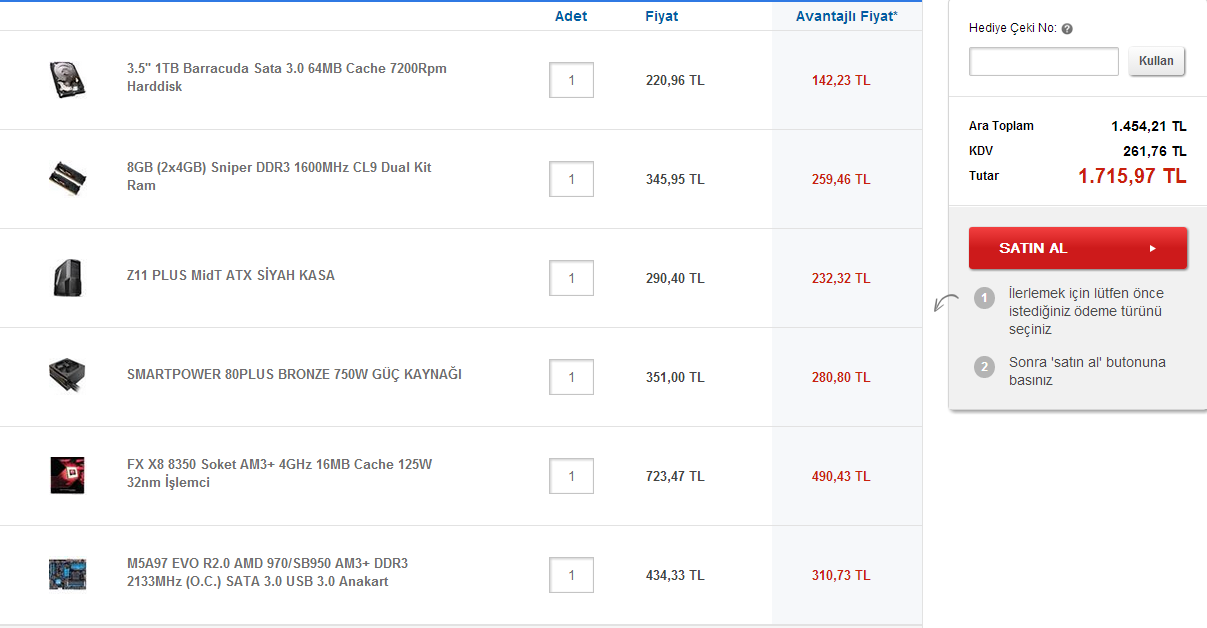Click the advantage price 280,80 TL
This screenshot has height=628, width=1207.
(x=841, y=377)
